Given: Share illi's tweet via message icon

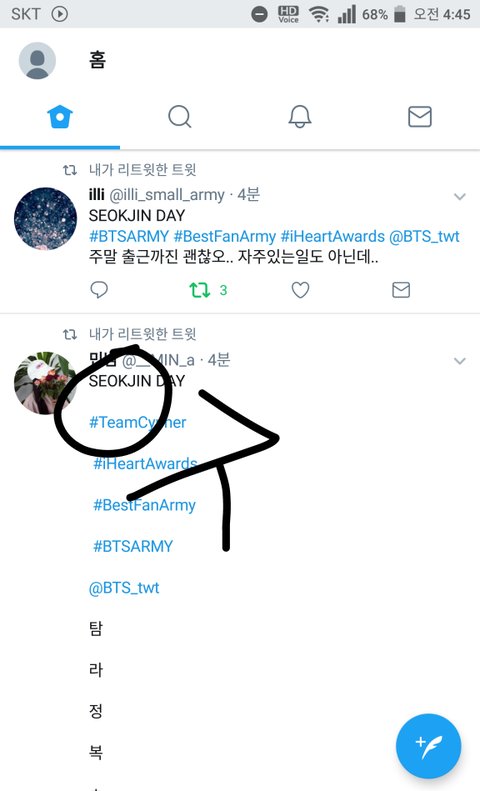Looking at the screenshot, I should tap(401, 290).
